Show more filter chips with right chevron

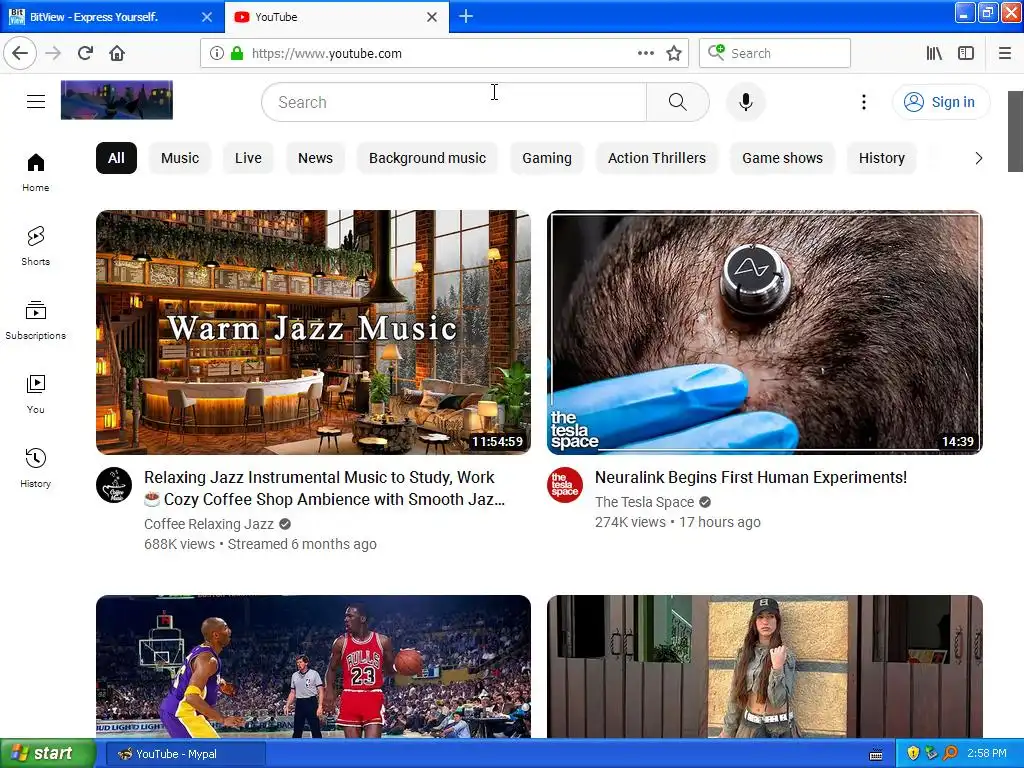(x=978, y=158)
